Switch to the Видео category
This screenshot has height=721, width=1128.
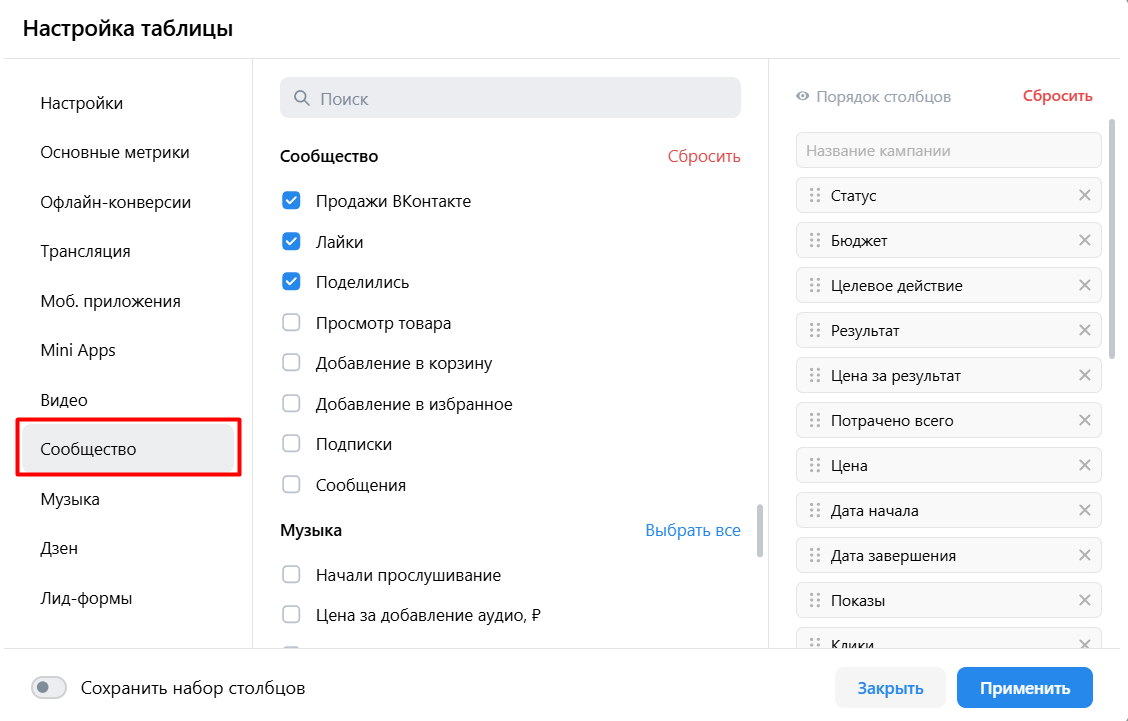[64, 400]
